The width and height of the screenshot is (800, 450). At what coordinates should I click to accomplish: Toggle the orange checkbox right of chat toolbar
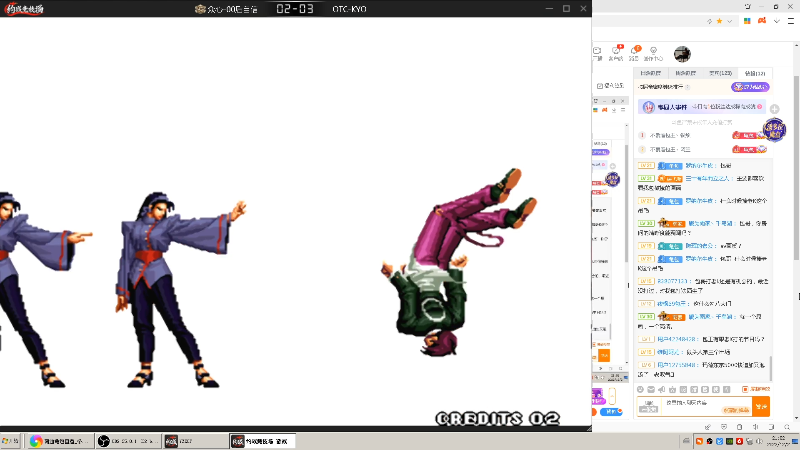[x=745, y=389]
